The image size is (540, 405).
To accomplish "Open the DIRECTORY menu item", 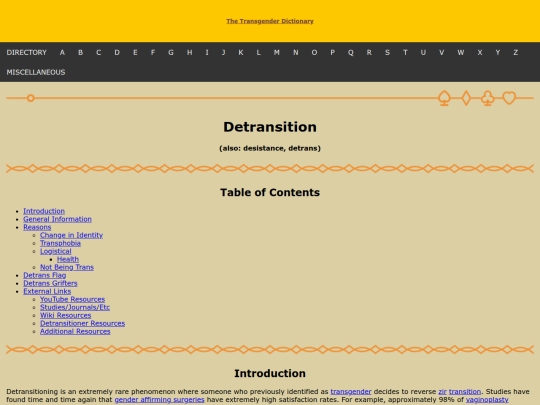I will click(27, 52).
